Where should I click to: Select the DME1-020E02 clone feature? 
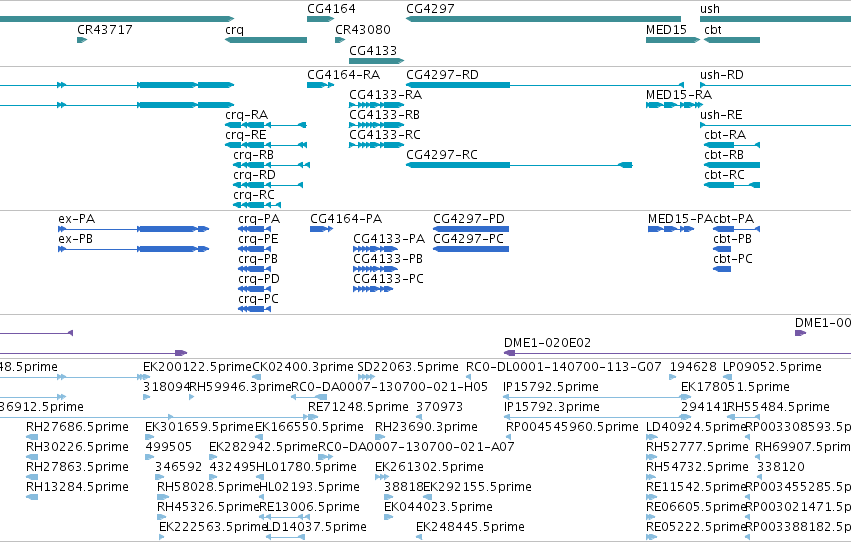pyautogui.click(x=677, y=353)
